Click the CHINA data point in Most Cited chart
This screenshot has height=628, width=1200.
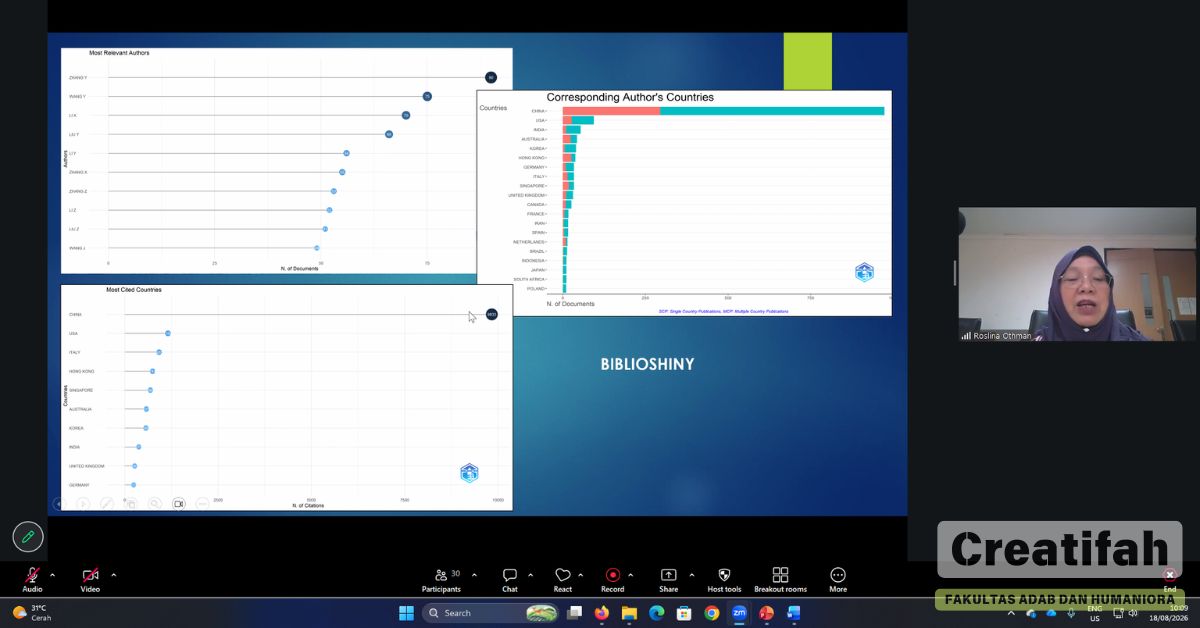pos(492,315)
